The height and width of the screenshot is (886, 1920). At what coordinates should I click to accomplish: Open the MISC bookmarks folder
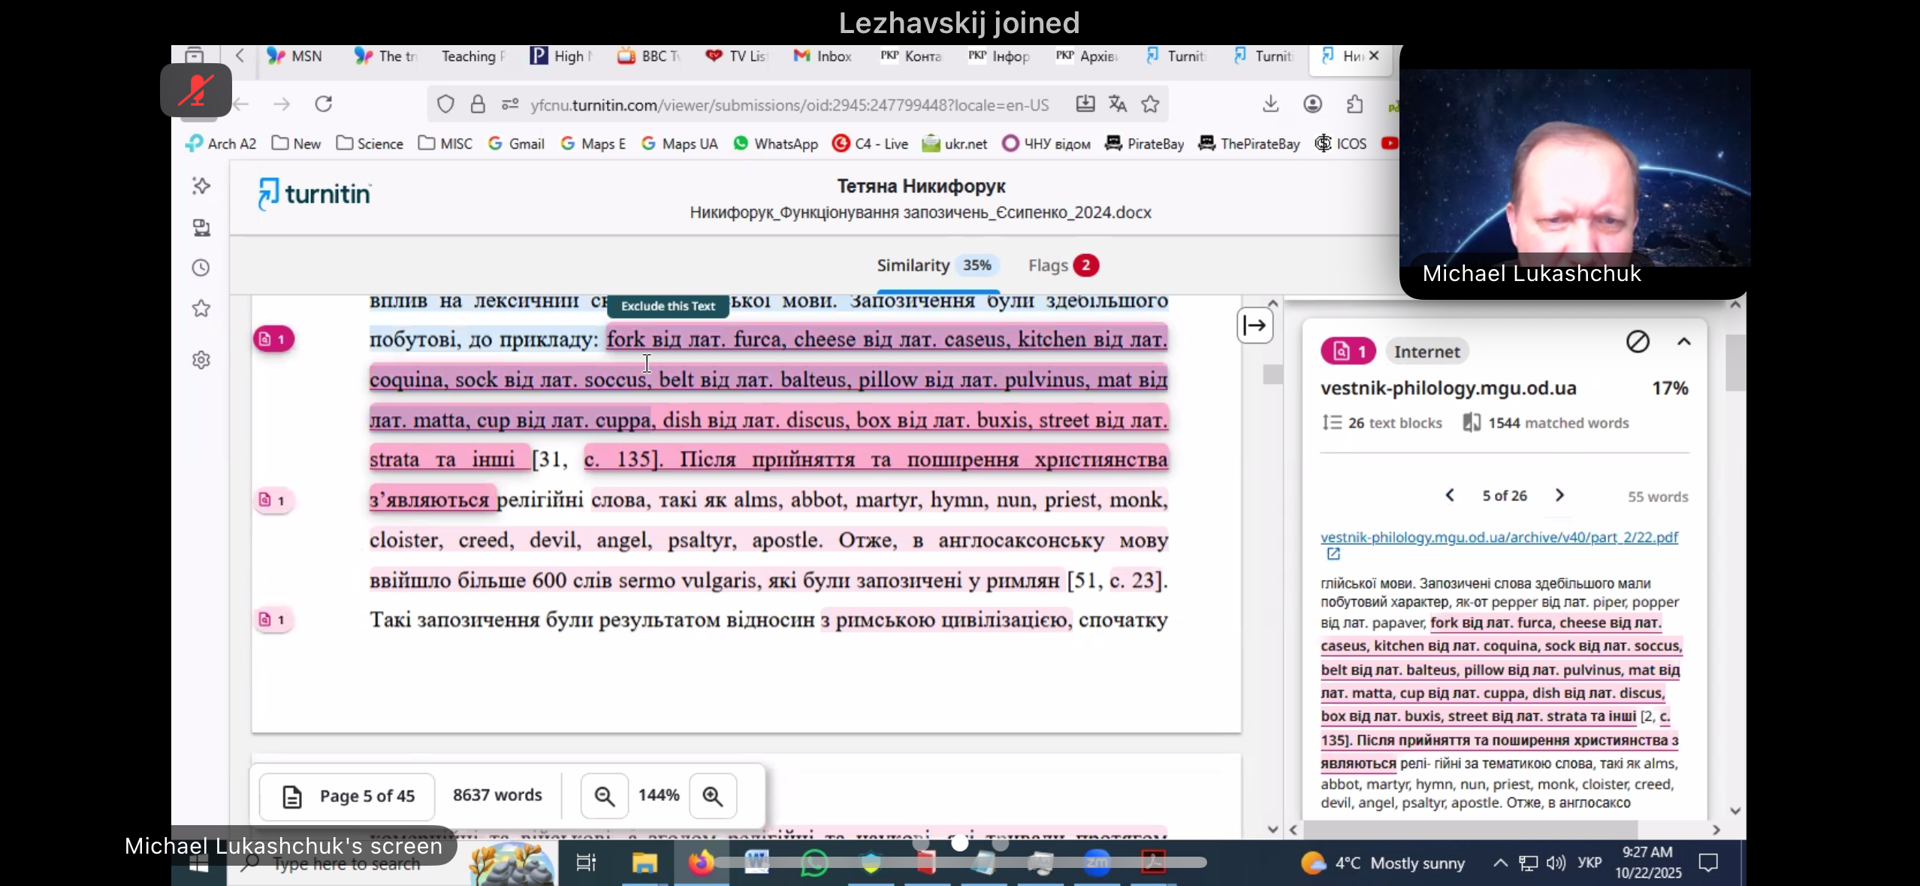click(445, 144)
